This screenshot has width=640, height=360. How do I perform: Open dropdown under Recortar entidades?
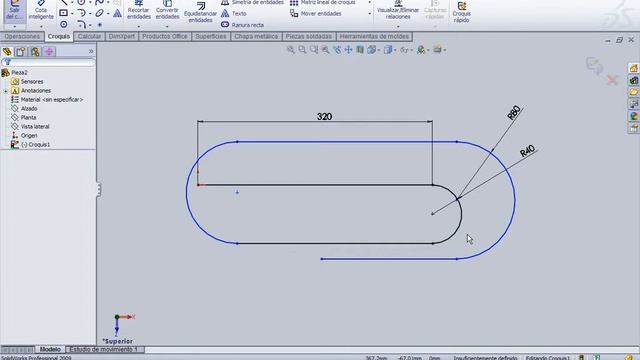point(139,27)
